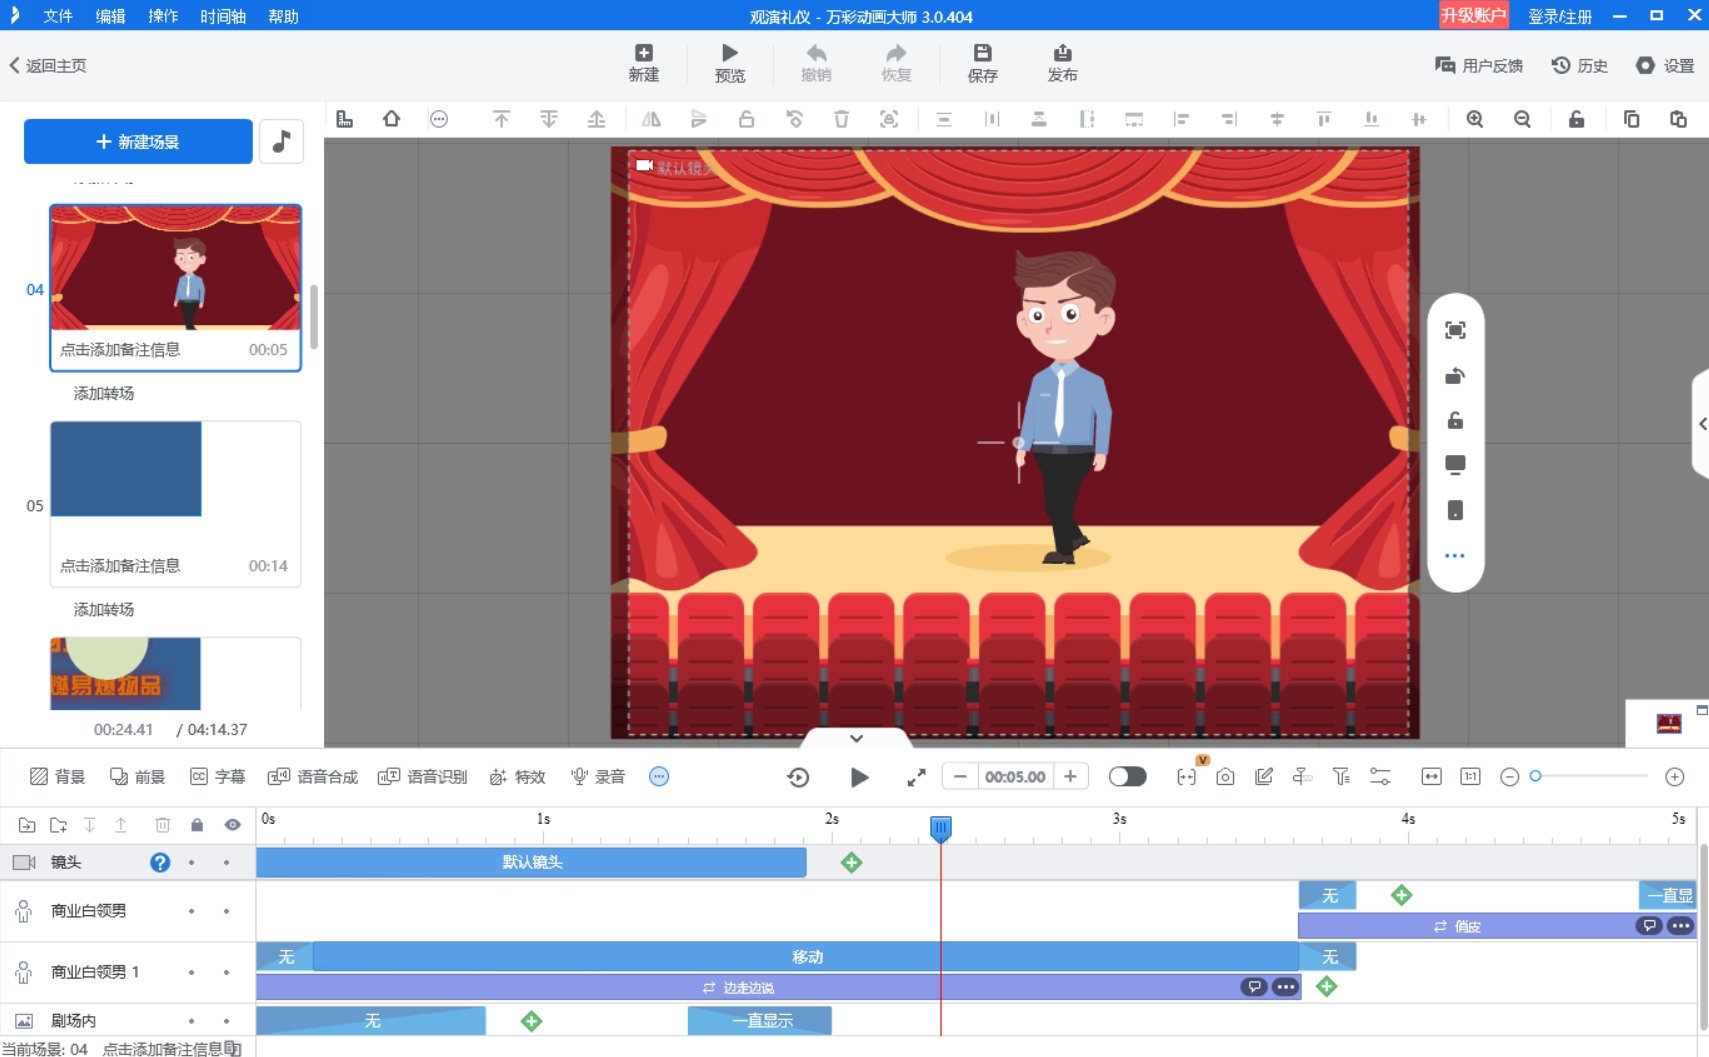Viewport: 1709px width, 1057px height.
Task: Collapse the canvas with bottom chevron handle
Action: coord(856,738)
